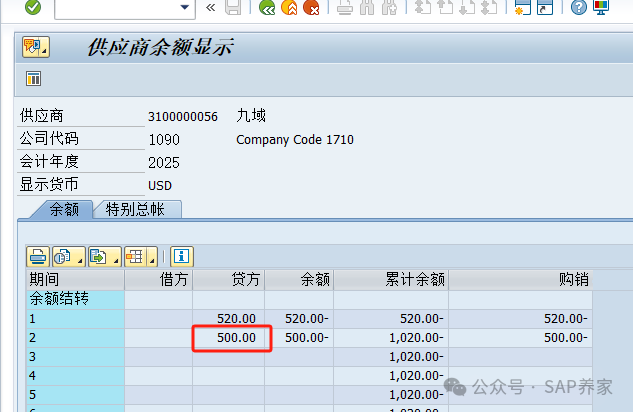The height and width of the screenshot is (412, 633).
Task: Click the Select Layout grid icon
Action: point(135,257)
